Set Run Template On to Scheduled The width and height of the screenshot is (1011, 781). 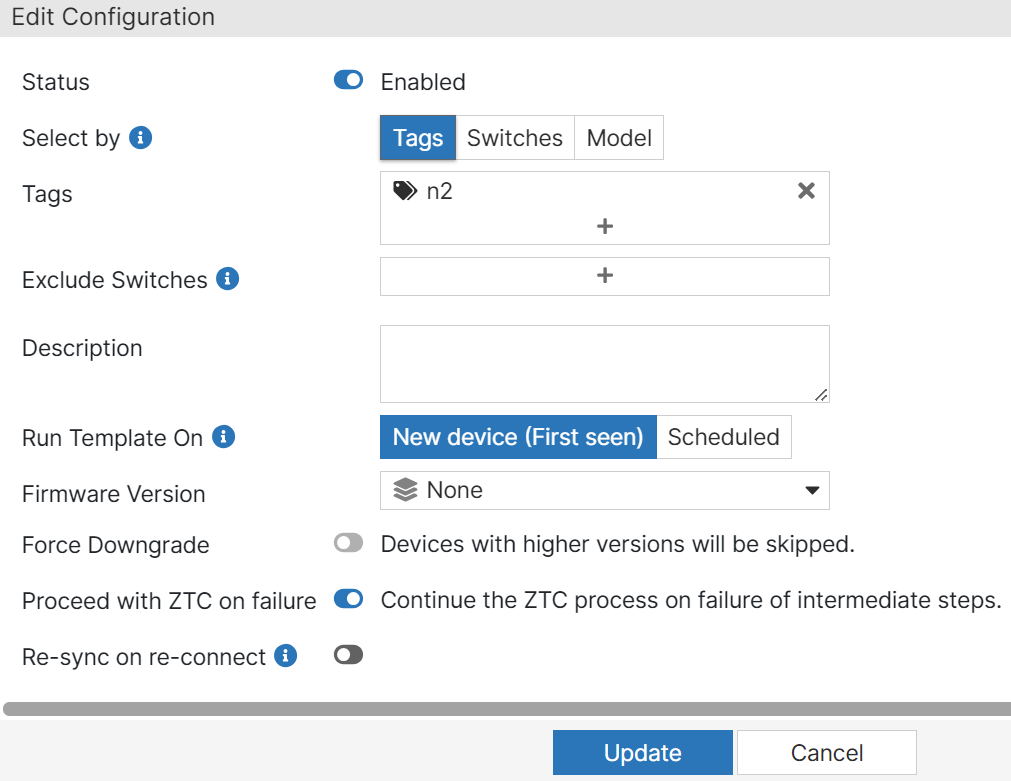(723, 437)
